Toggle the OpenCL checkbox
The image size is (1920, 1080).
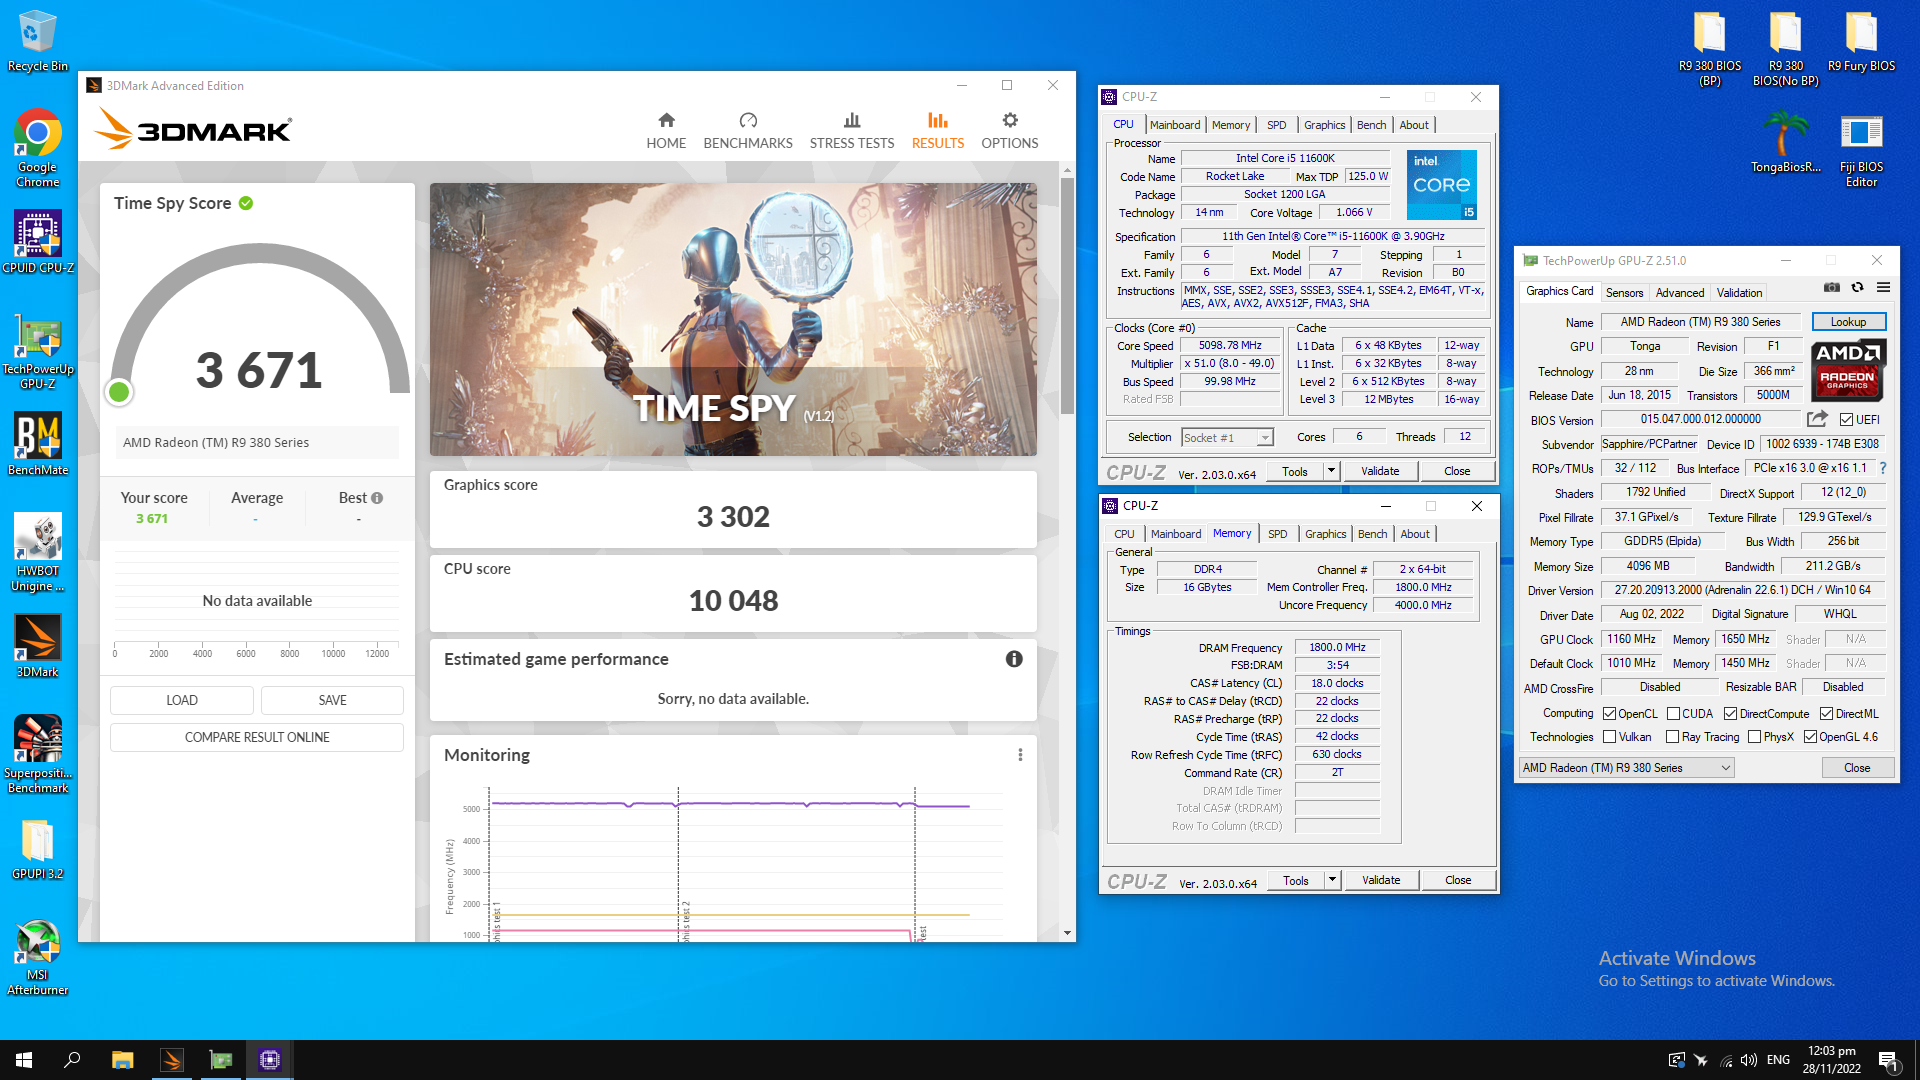[x=1609, y=714]
